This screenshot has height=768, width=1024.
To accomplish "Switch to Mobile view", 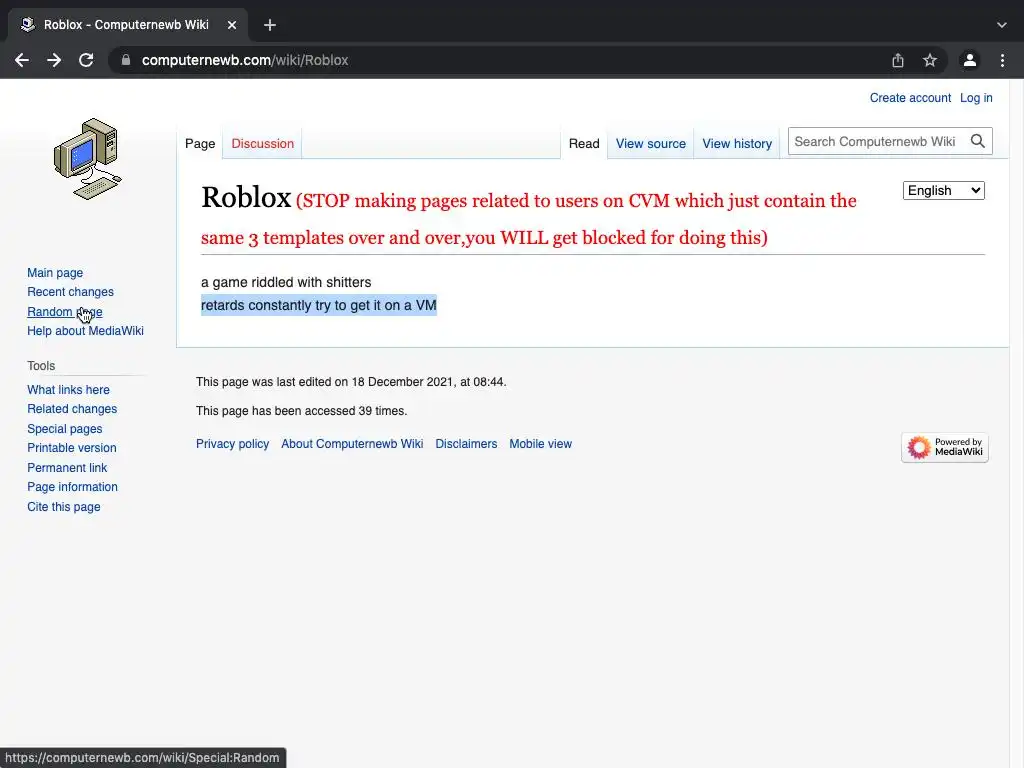I will (541, 444).
